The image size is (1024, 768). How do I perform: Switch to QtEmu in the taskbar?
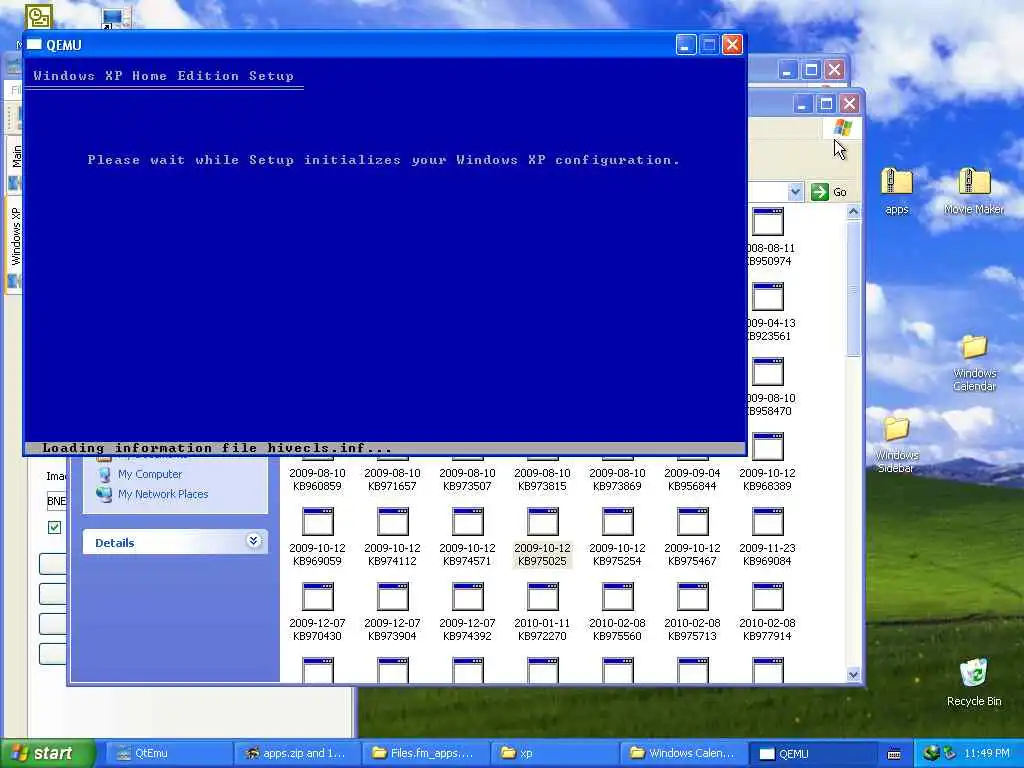click(168, 754)
